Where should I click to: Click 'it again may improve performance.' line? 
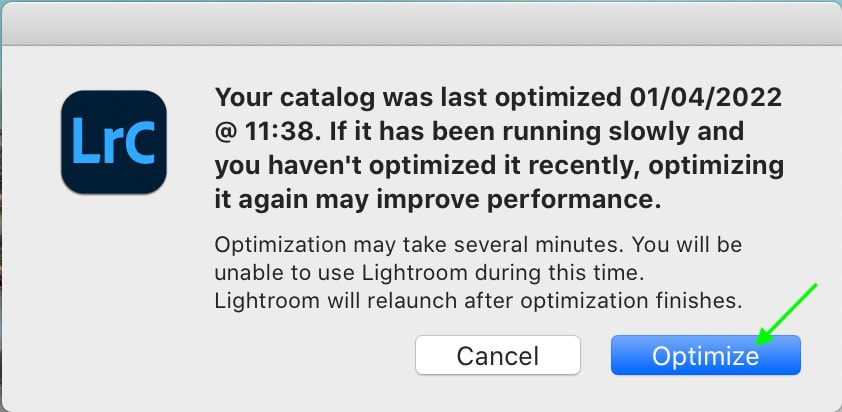(x=438, y=200)
